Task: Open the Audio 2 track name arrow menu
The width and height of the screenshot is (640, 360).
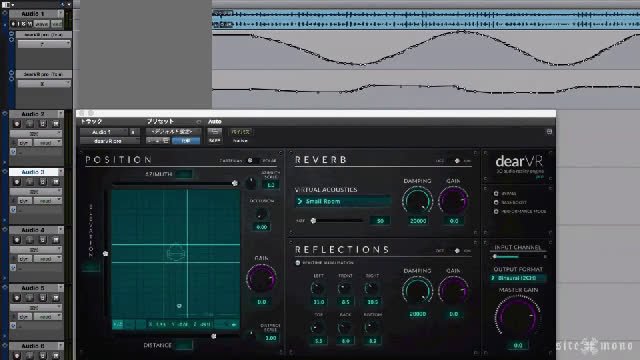Action: point(61,114)
